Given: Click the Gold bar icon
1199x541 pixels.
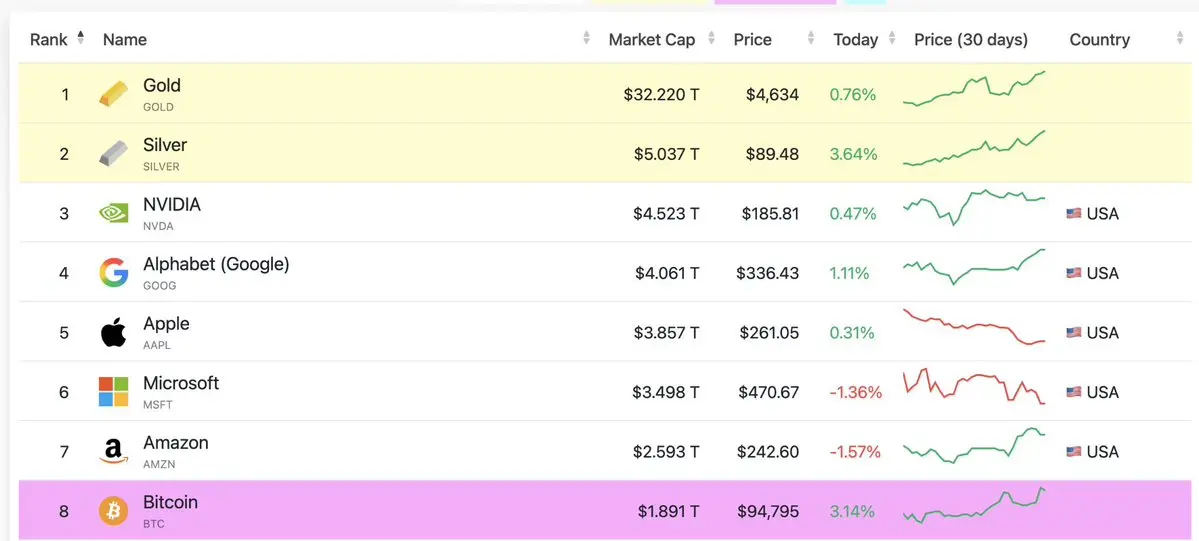Looking at the screenshot, I should click(x=113, y=95).
